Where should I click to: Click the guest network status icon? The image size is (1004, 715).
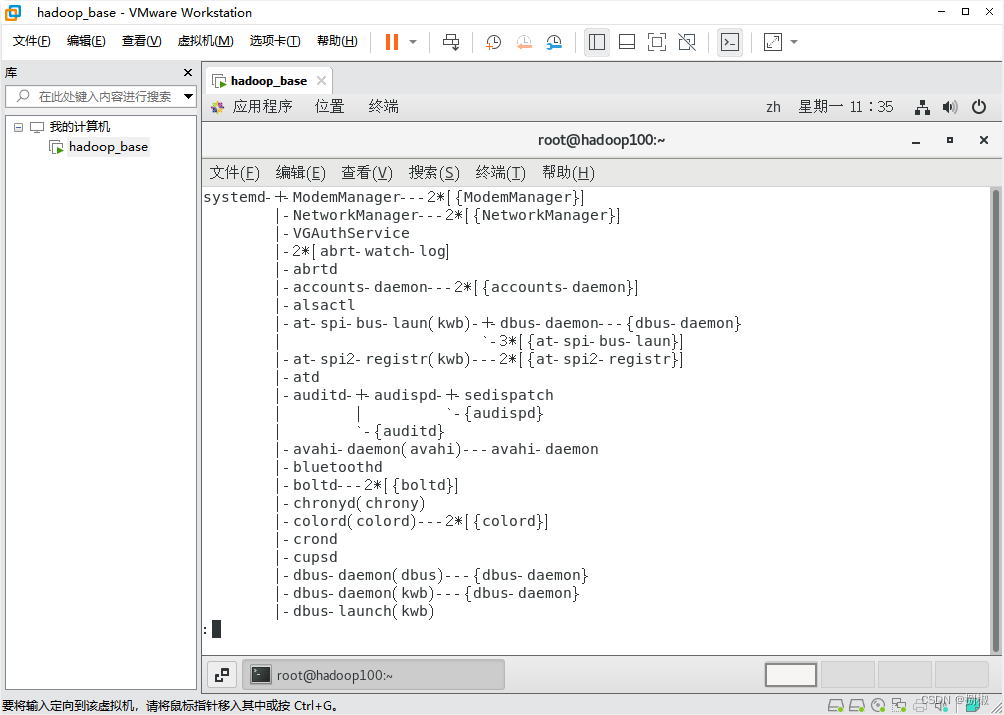point(922,107)
